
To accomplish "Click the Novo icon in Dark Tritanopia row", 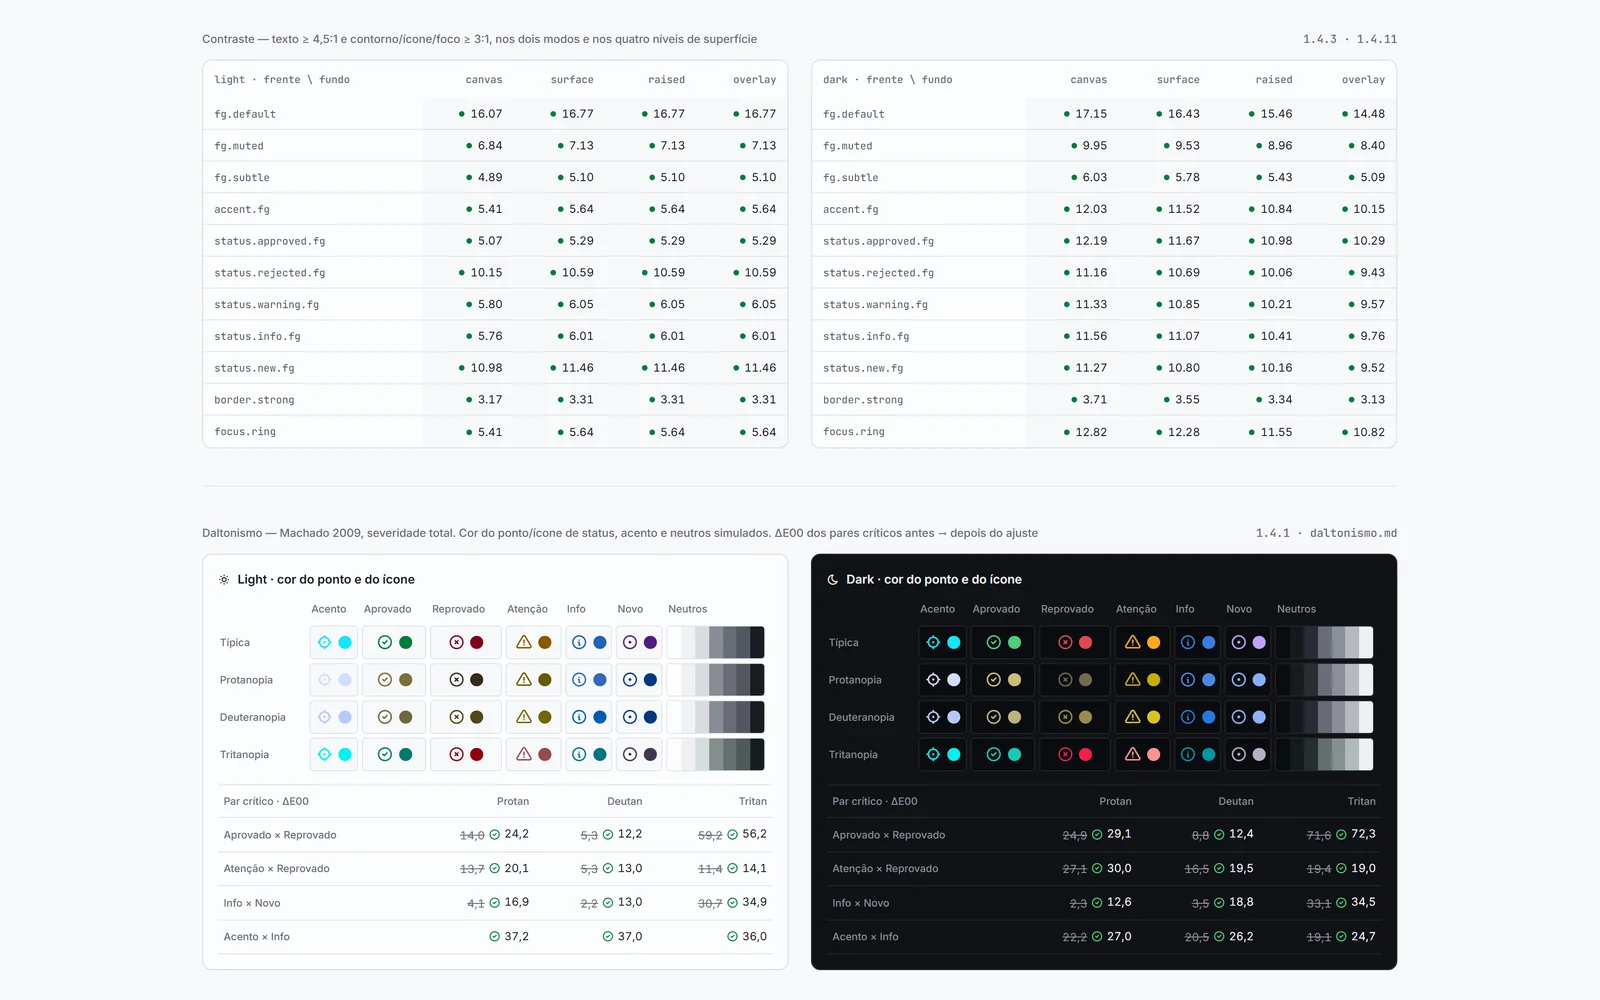I will click(1239, 755).
